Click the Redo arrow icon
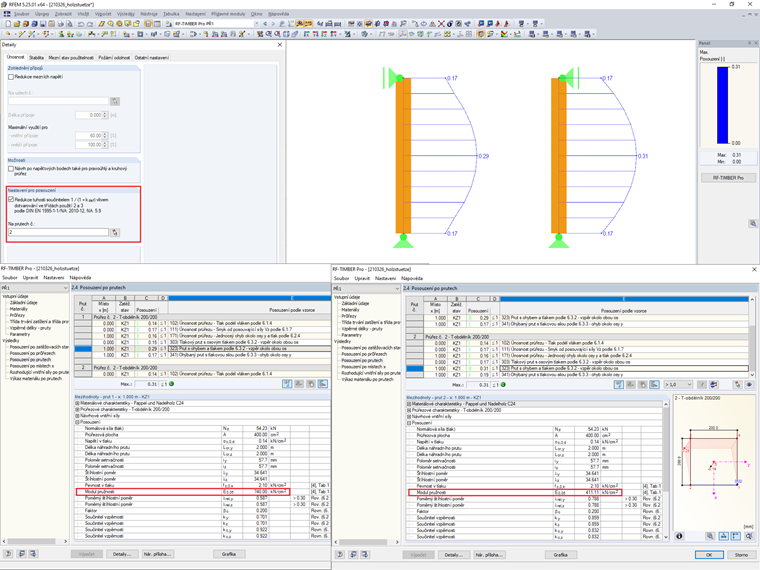Viewport: 760px width, 570px height. [x=90, y=23]
